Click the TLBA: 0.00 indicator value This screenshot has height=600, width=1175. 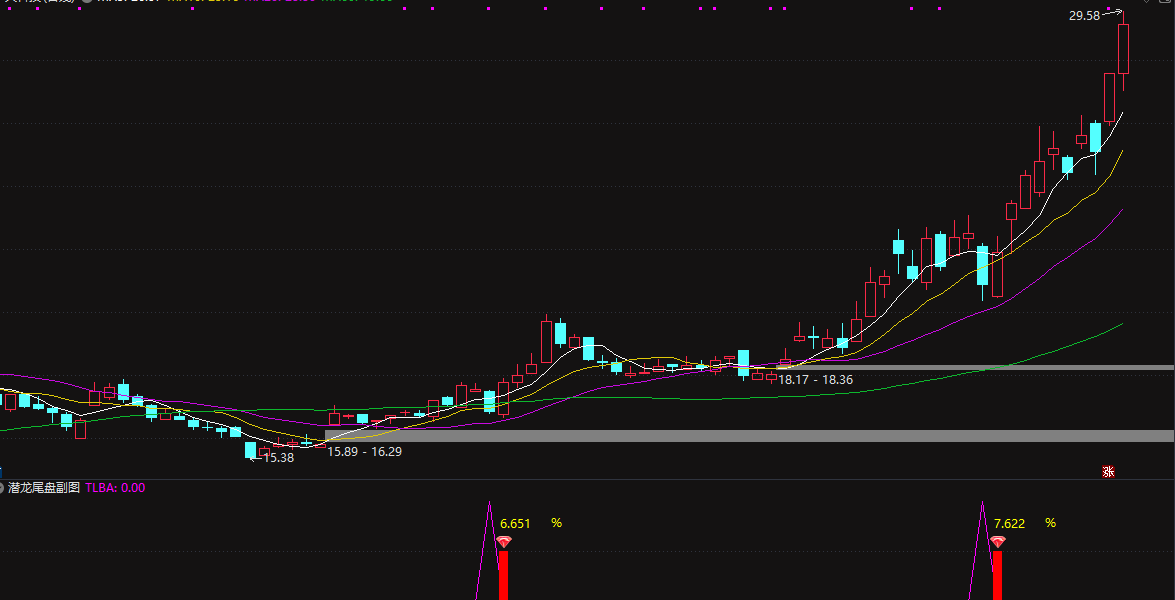pos(115,488)
